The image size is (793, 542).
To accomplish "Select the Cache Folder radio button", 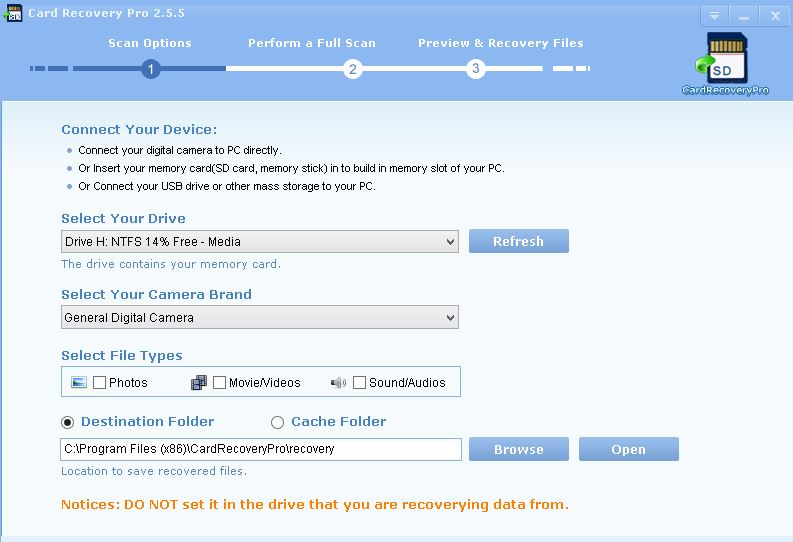I will point(277,422).
